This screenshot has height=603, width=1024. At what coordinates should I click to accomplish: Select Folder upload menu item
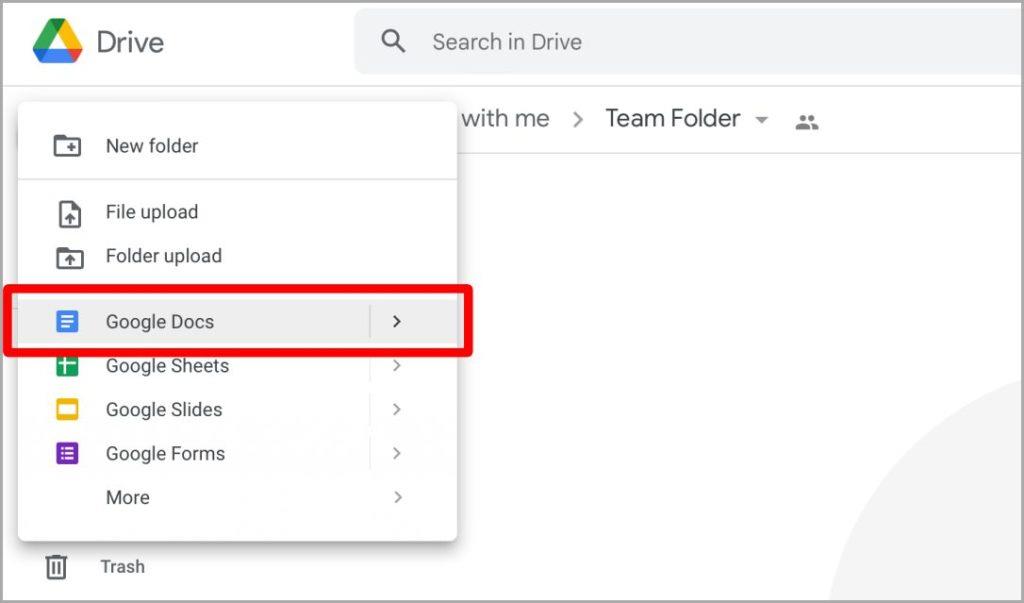[x=237, y=255]
